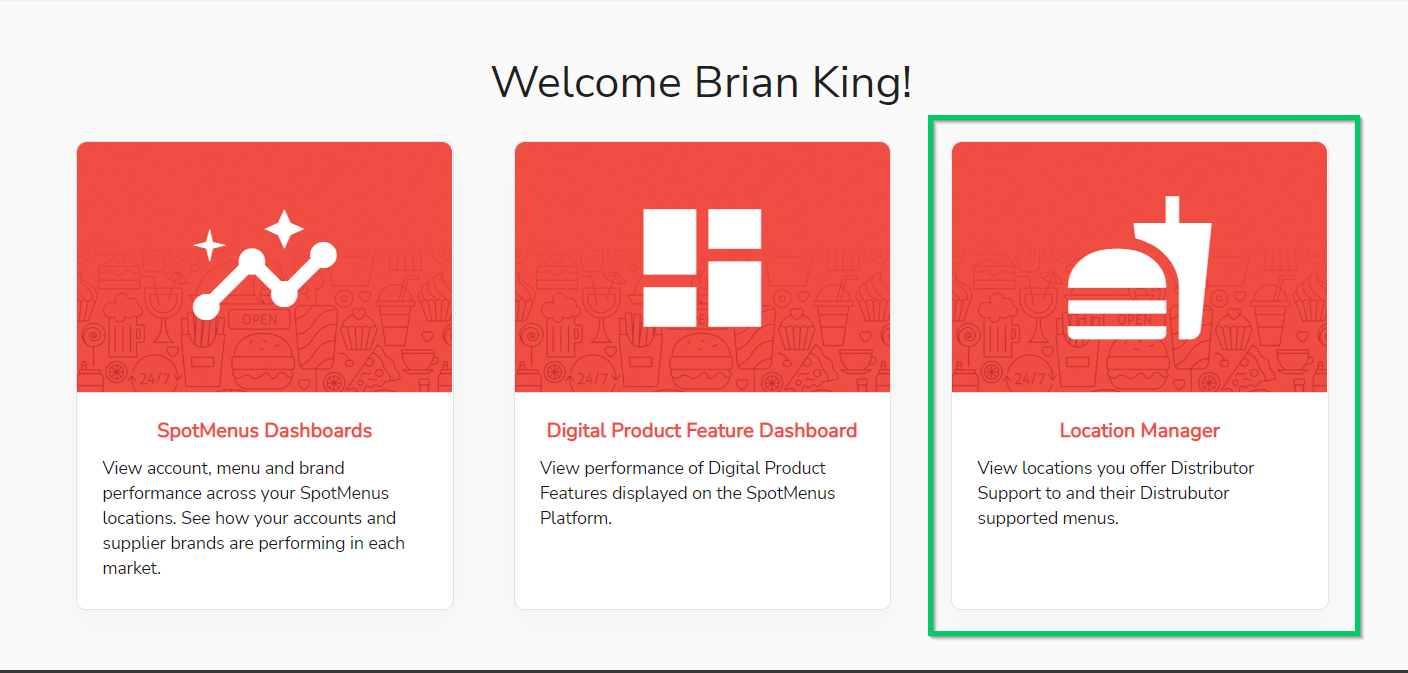Click the SpotMenus Dashboards chart-line icon

pos(264,264)
